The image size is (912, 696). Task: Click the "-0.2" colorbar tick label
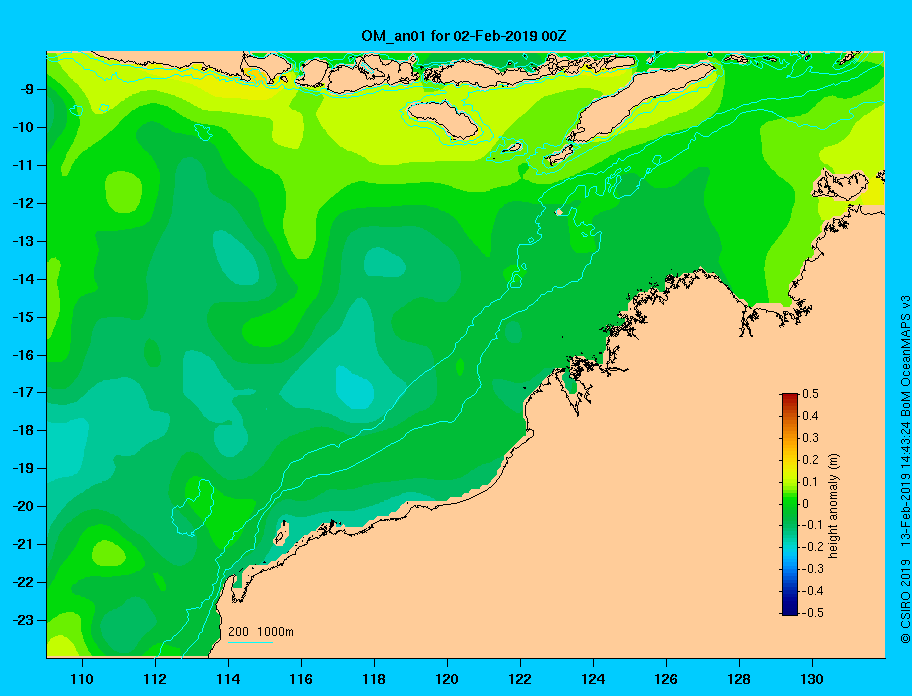coord(813,547)
